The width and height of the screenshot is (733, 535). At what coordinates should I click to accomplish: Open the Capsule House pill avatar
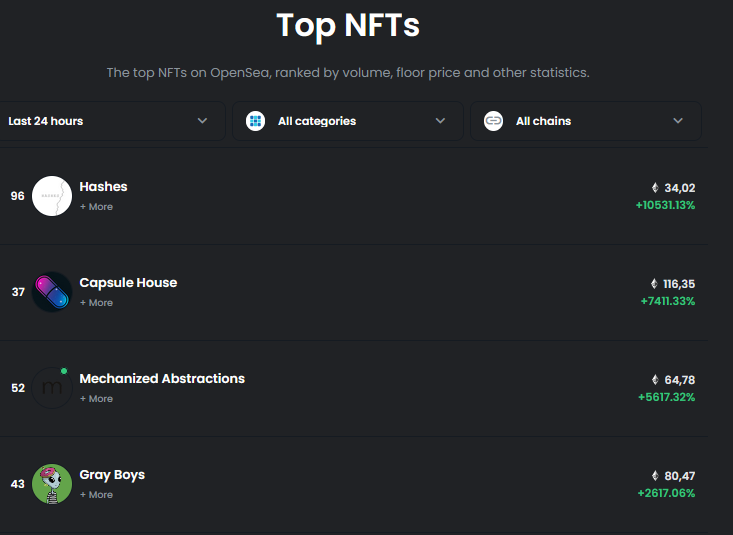52,292
